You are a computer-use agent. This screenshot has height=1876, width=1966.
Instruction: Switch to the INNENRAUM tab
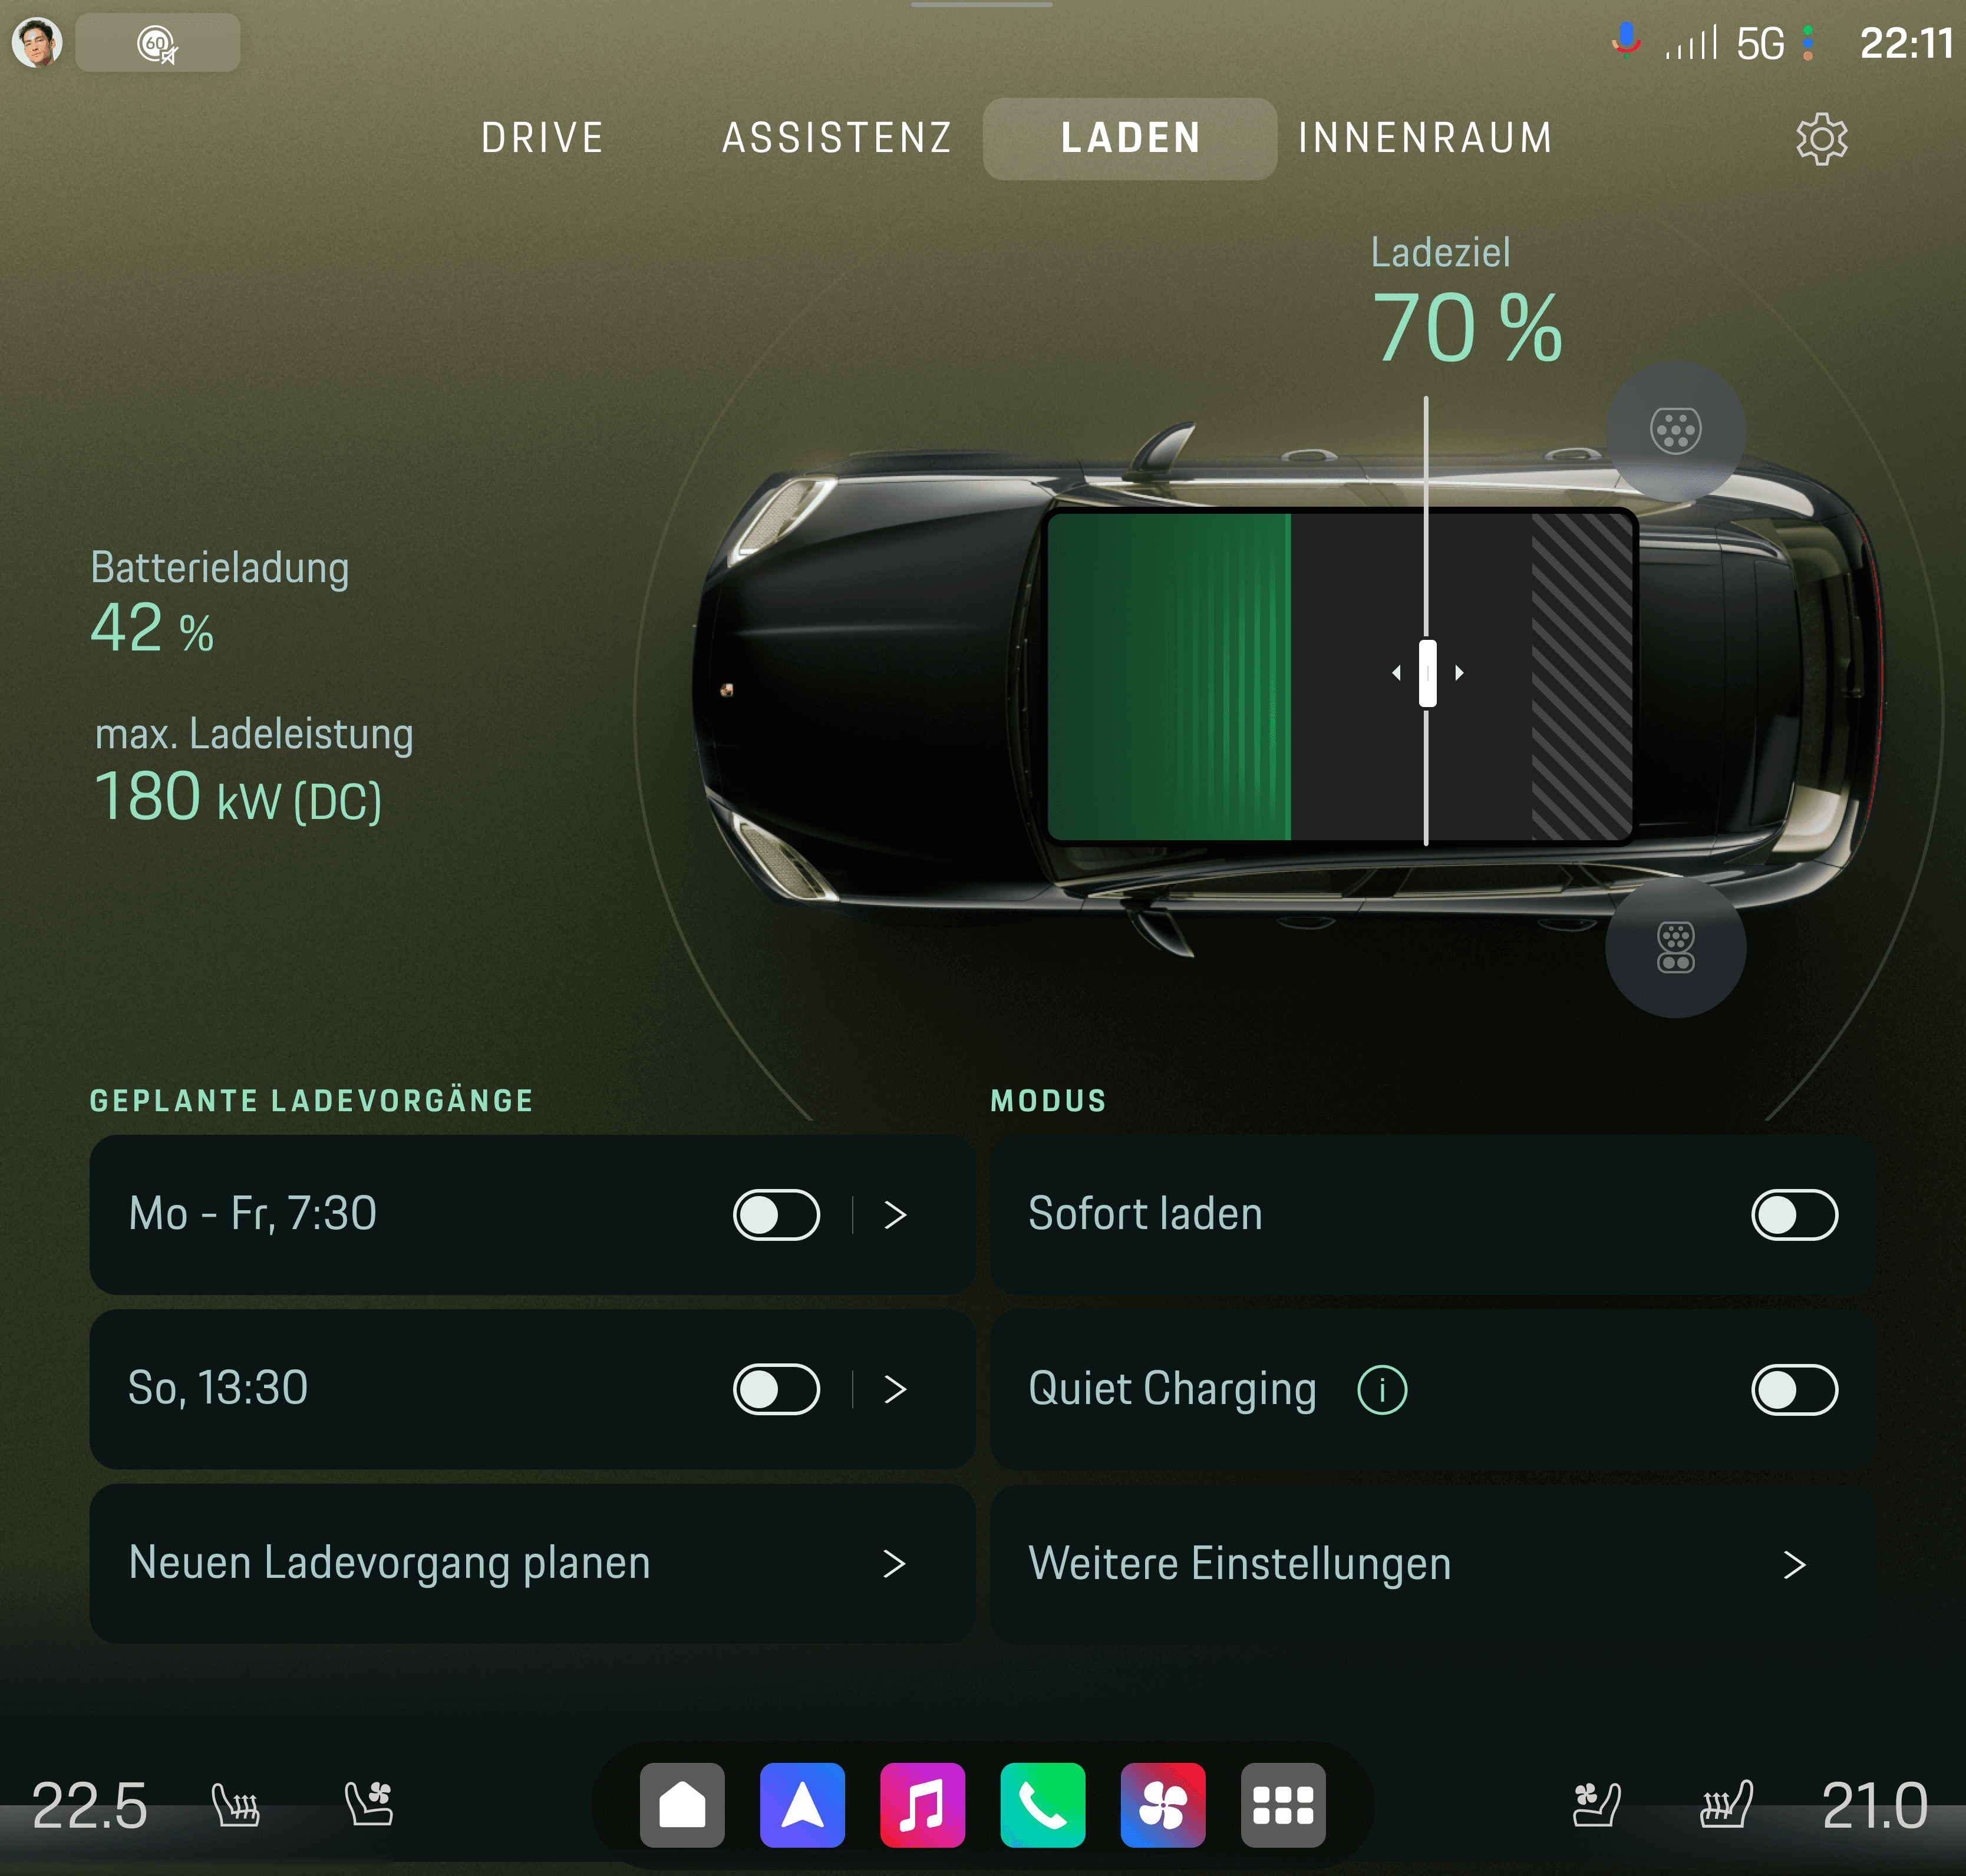point(1425,138)
